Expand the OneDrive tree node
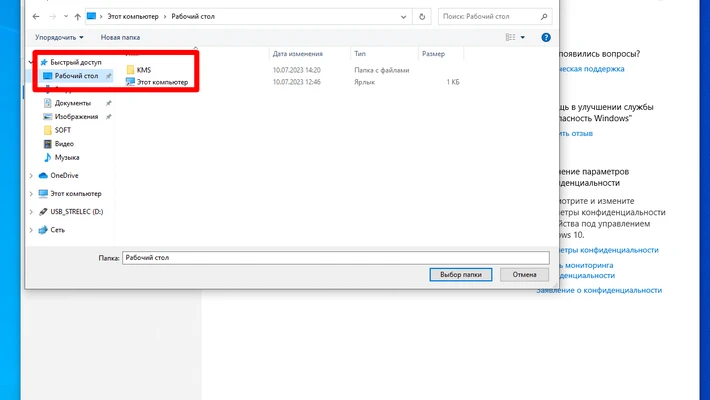 point(31,175)
